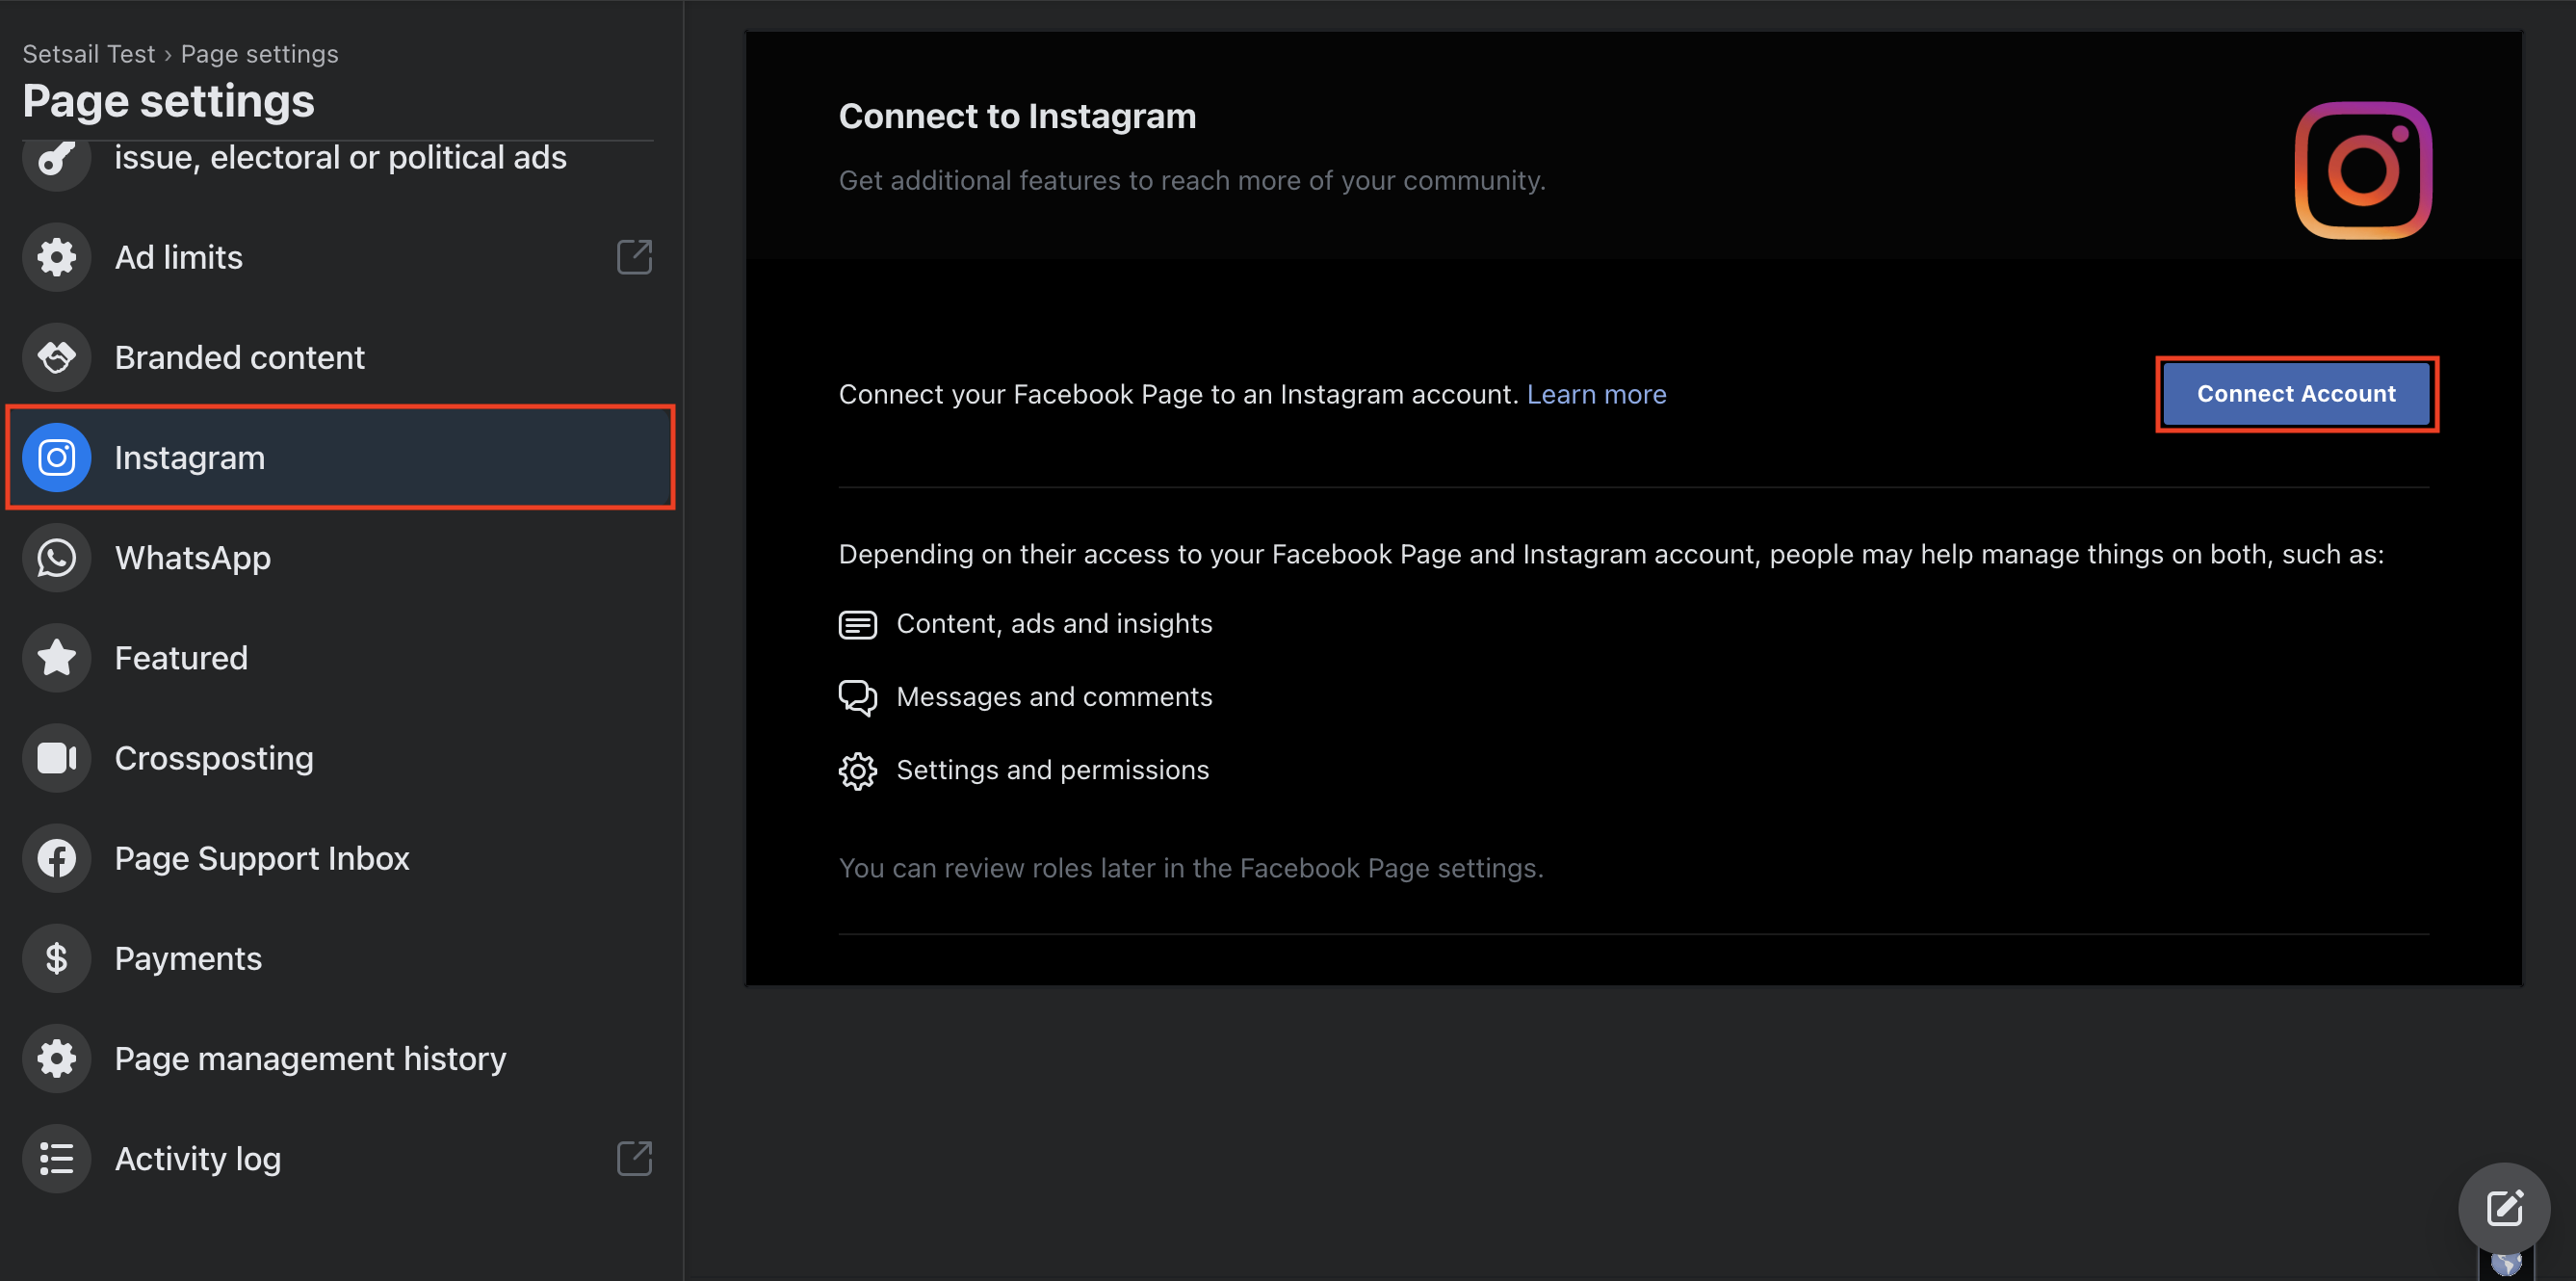Screen dimensions: 2576x1281
Task: Open Payments settings
Action: 338,958
